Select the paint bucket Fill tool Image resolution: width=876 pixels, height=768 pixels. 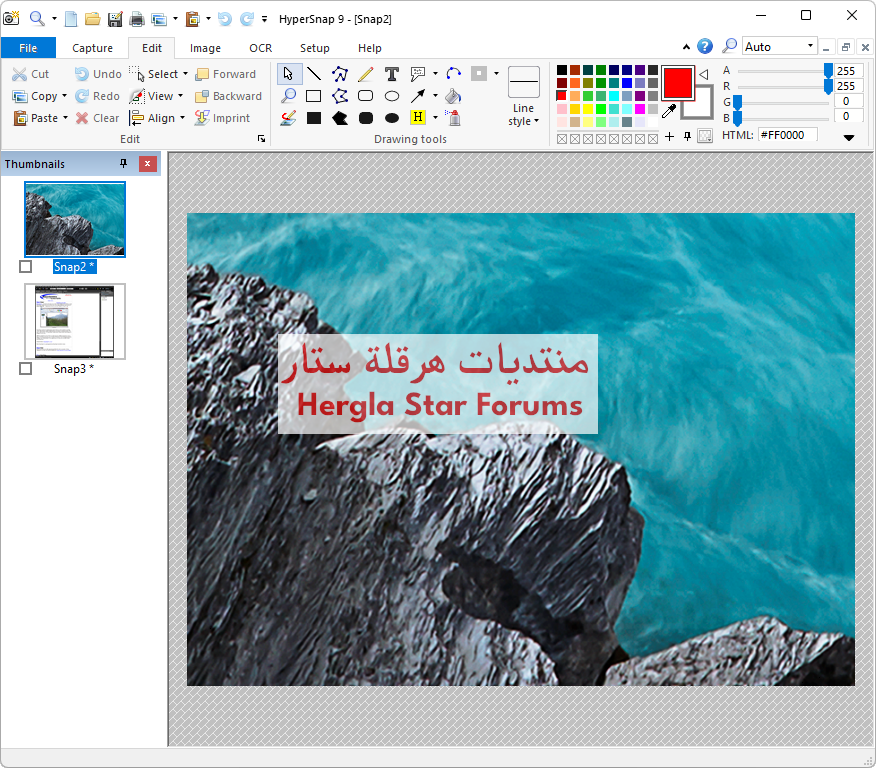point(454,96)
